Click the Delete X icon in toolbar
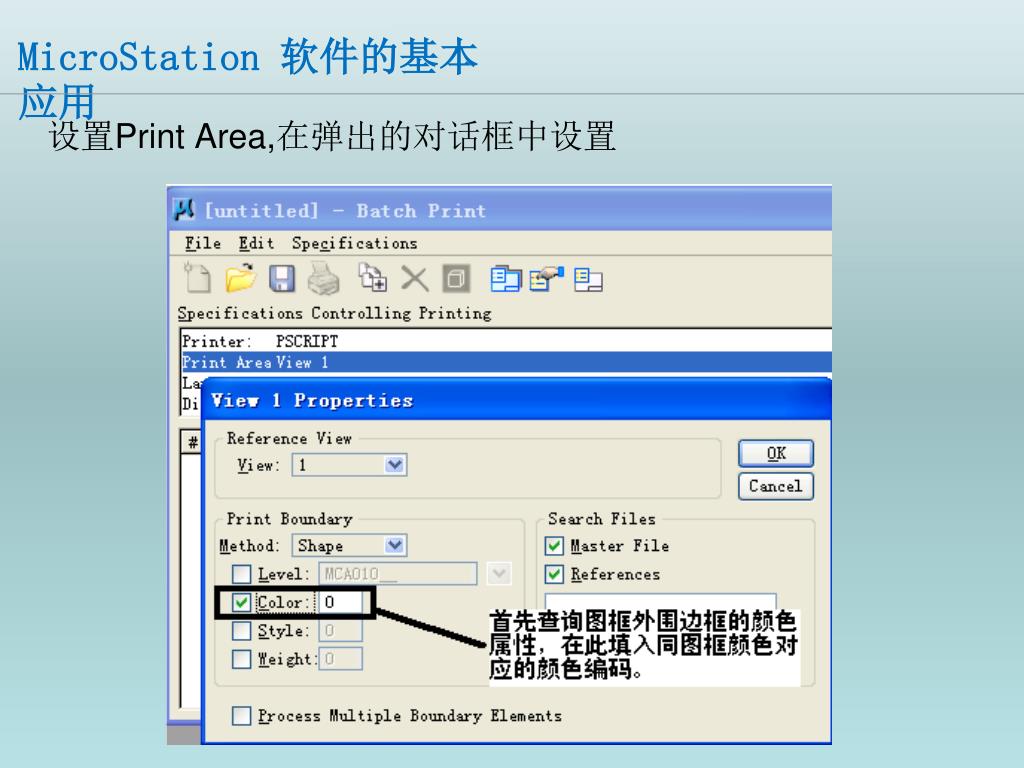 (415, 279)
